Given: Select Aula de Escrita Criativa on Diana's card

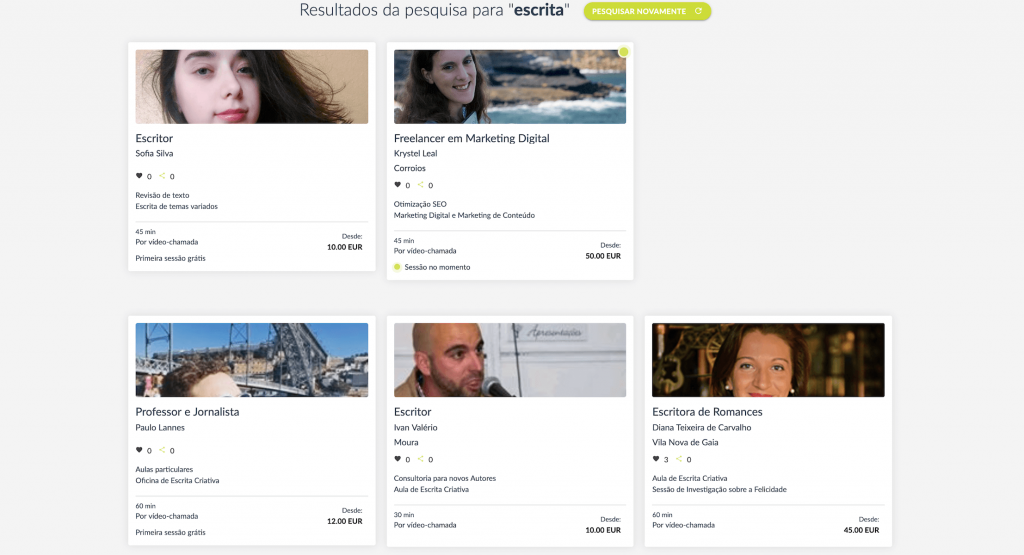Looking at the screenshot, I should tap(690, 479).
